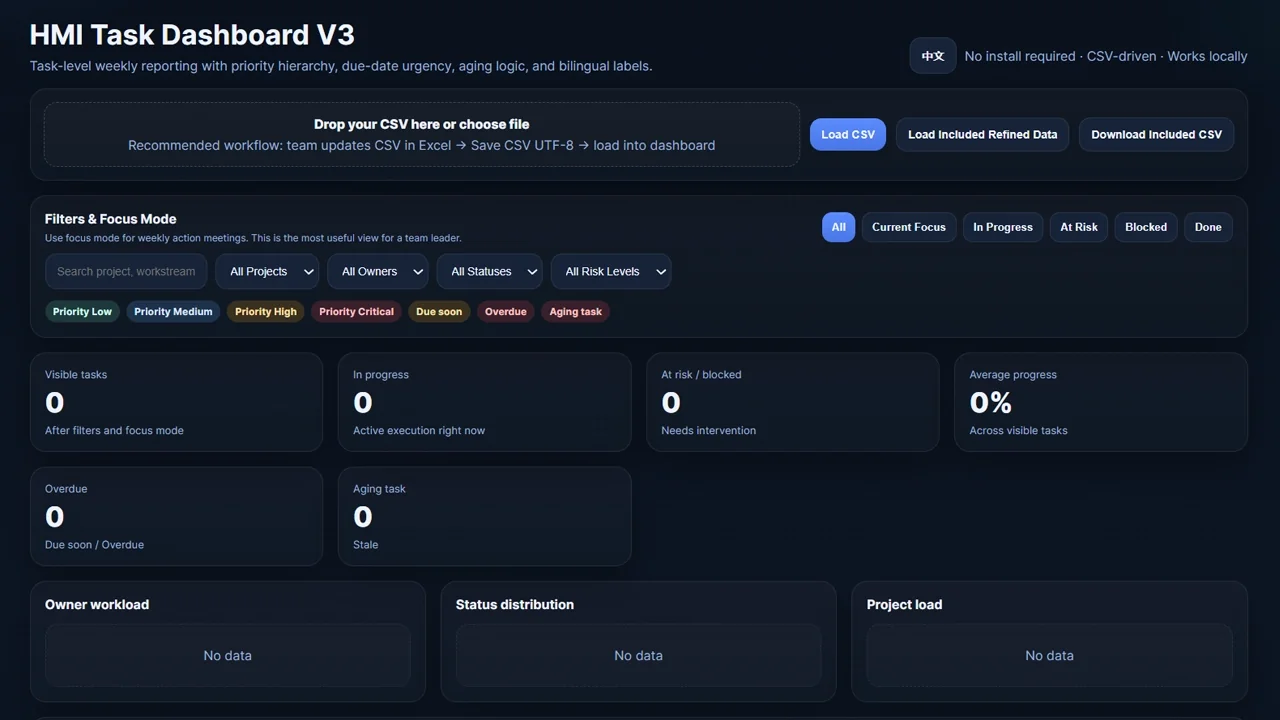The width and height of the screenshot is (1280, 720).
Task: Click the CSV drop zone to choose file
Action: pyautogui.click(x=422, y=135)
